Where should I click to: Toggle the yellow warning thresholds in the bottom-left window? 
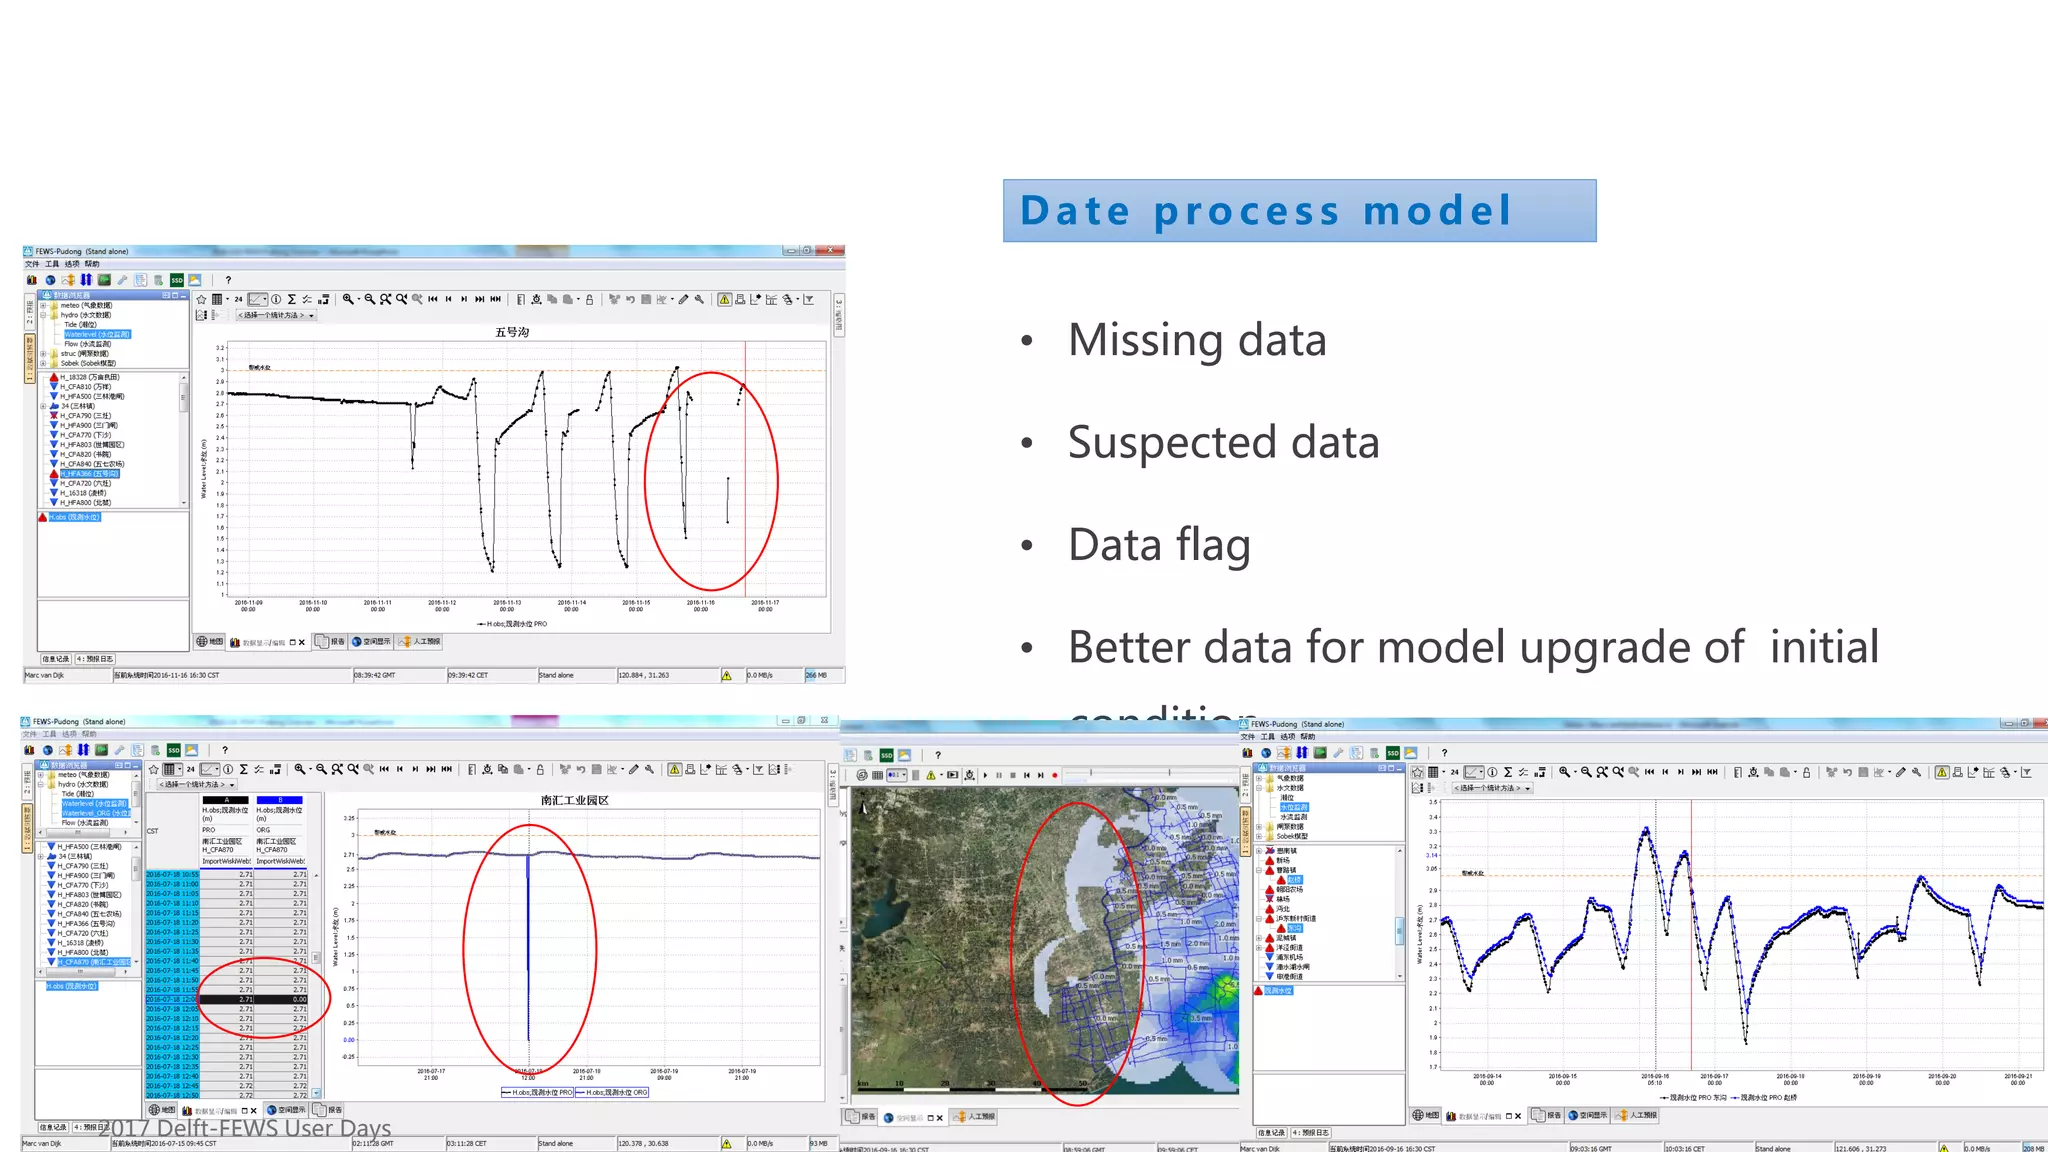675,769
